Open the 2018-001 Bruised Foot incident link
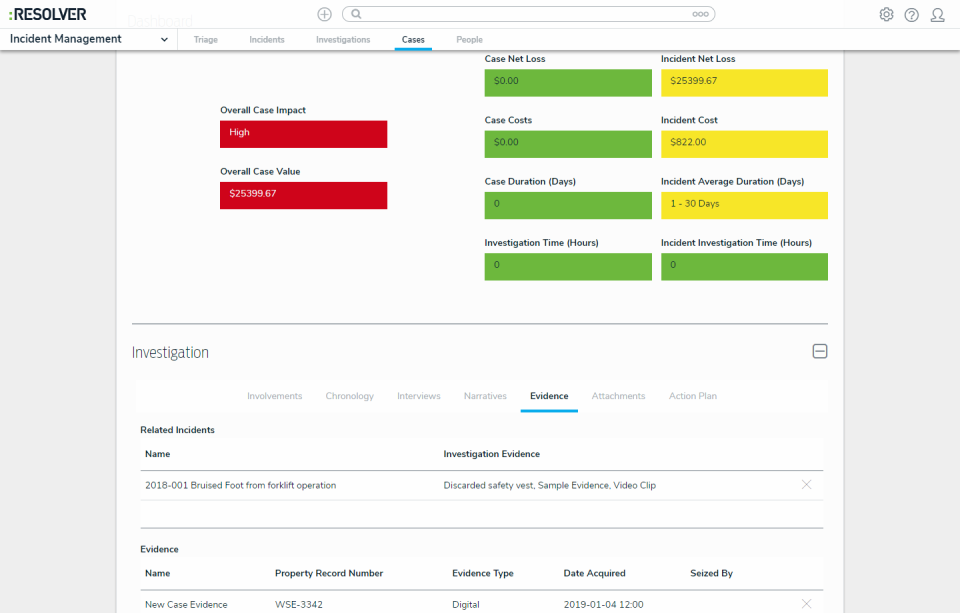Image resolution: width=960 pixels, height=613 pixels. [240, 485]
